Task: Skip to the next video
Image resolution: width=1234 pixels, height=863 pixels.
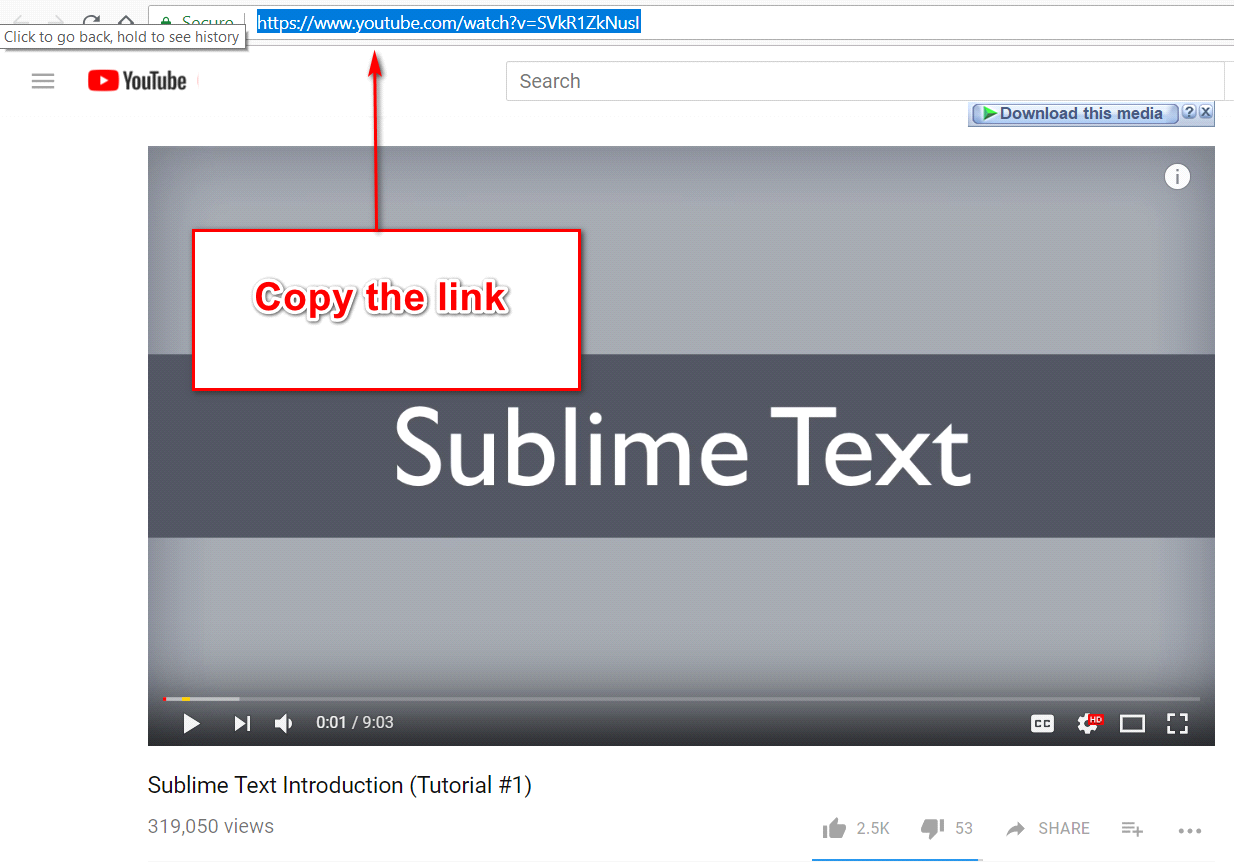Action: (x=242, y=723)
